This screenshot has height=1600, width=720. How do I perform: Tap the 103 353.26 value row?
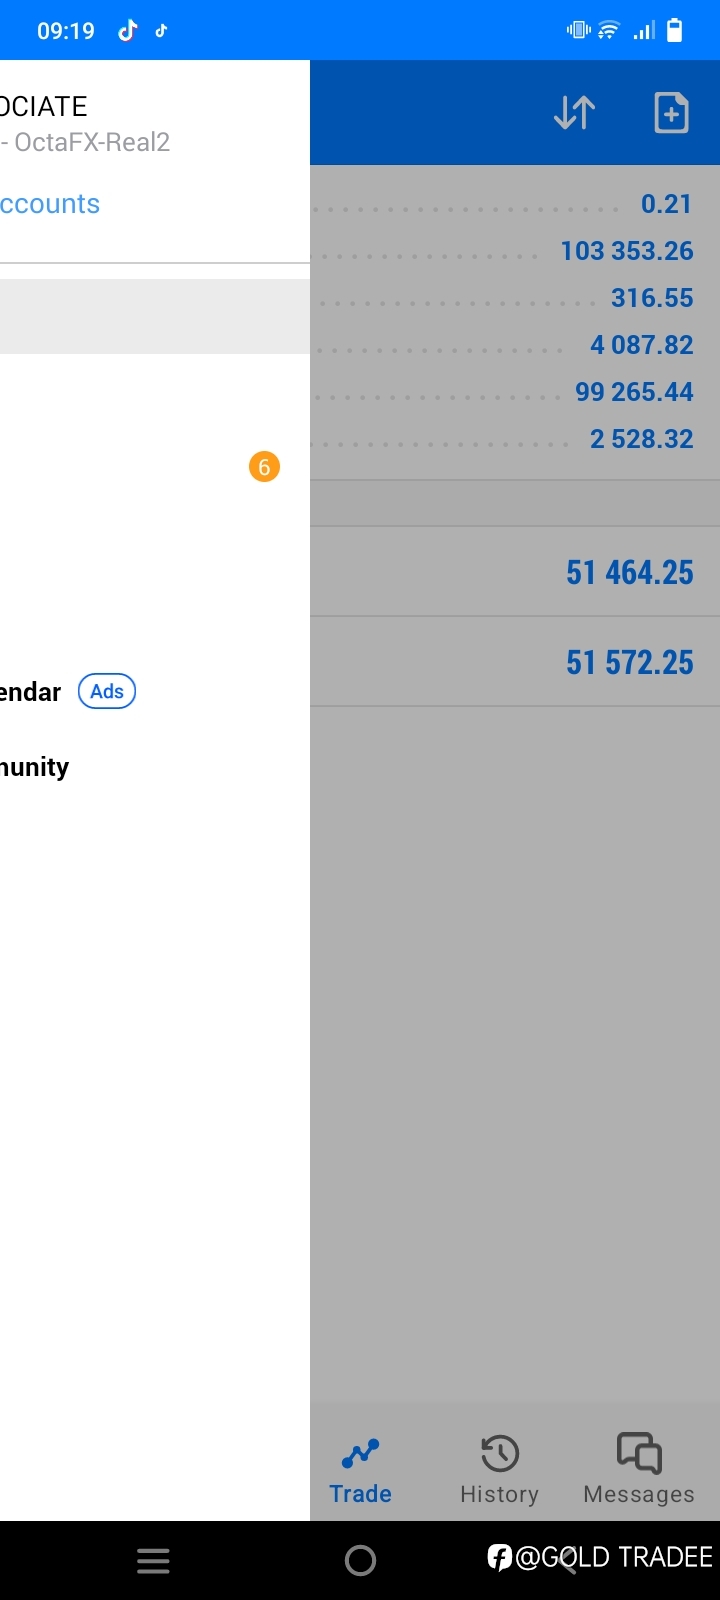pos(515,251)
